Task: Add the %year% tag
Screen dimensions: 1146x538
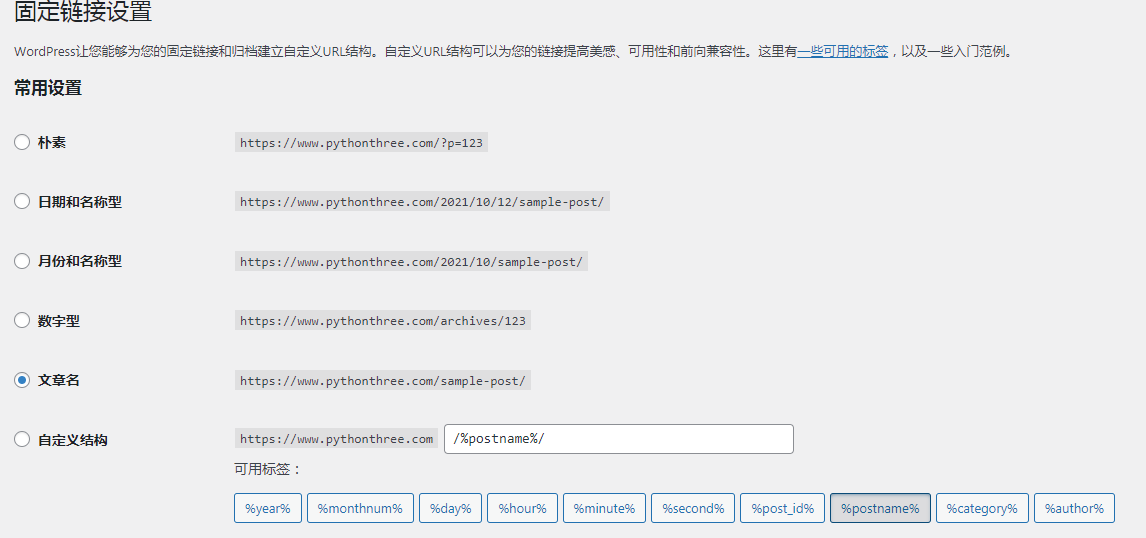Action: click(267, 508)
